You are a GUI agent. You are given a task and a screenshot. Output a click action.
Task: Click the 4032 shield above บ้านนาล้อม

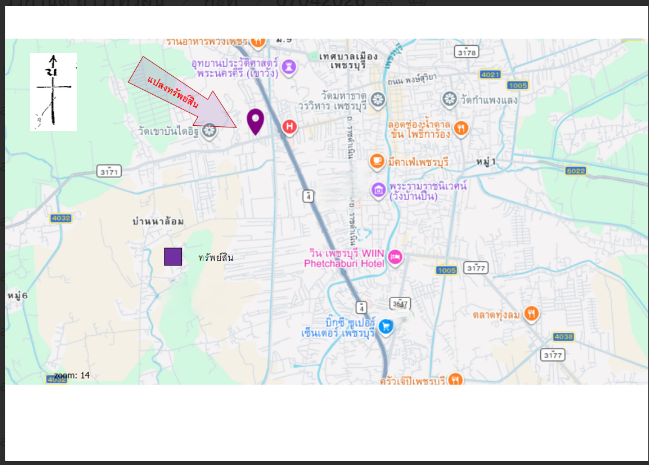click(x=61, y=218)
